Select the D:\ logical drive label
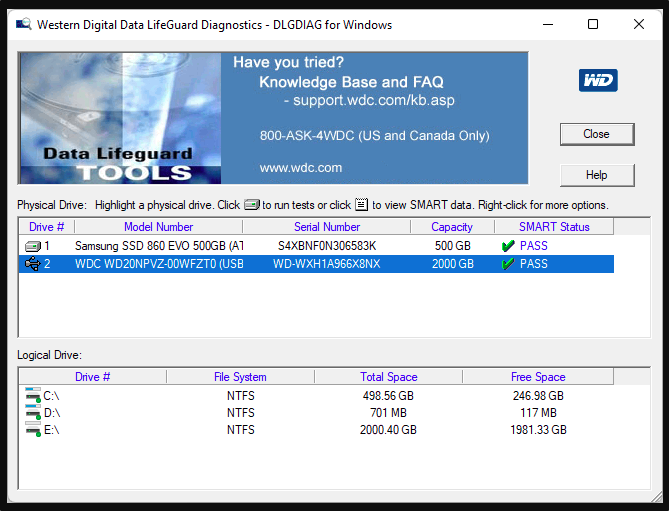 (52, 413)
